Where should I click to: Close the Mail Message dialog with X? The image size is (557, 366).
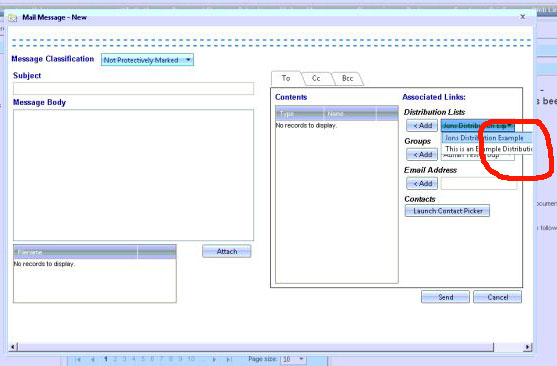[523, 17]
